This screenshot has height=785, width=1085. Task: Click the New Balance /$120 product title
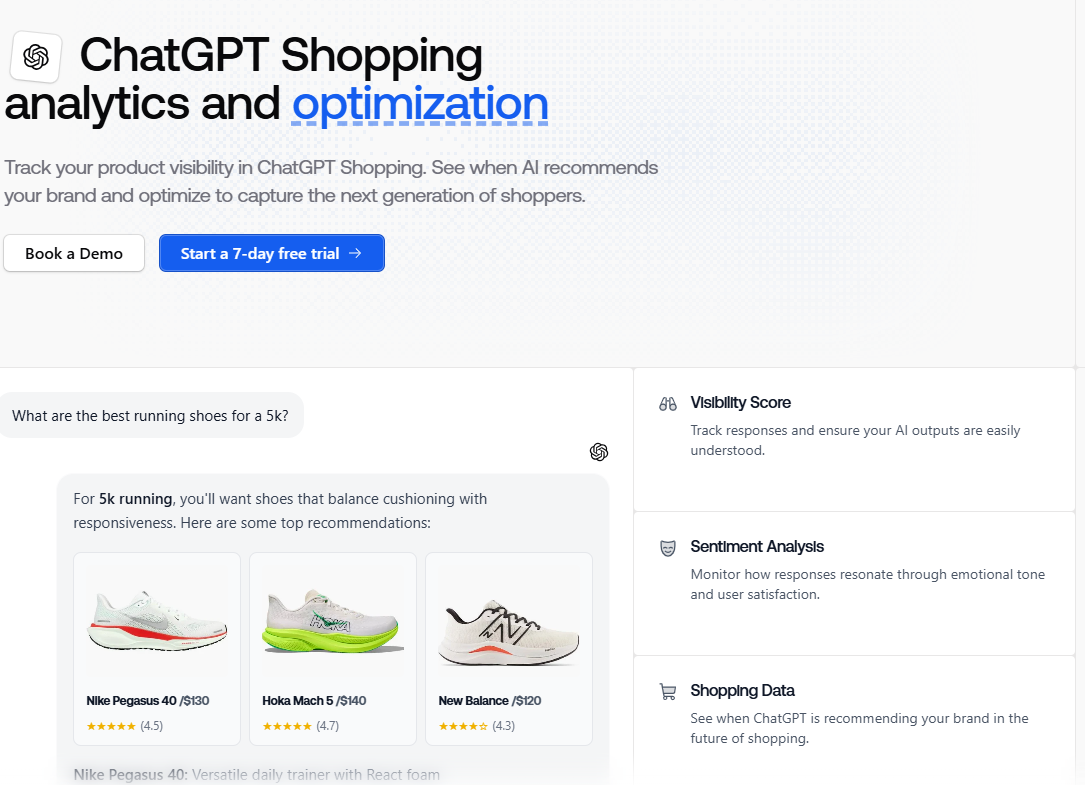coord(490,701)
